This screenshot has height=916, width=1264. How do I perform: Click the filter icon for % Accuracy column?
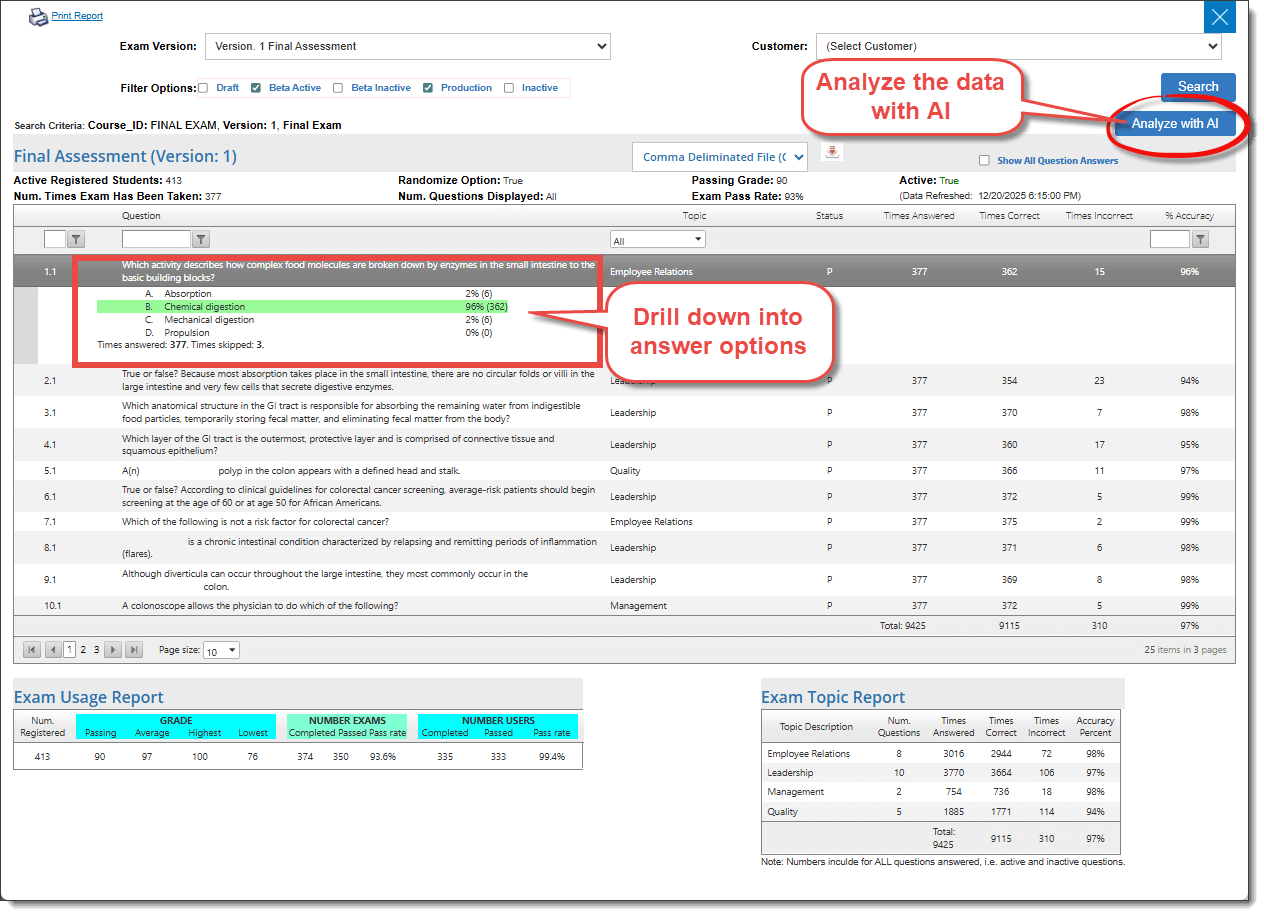(1200, 239)
